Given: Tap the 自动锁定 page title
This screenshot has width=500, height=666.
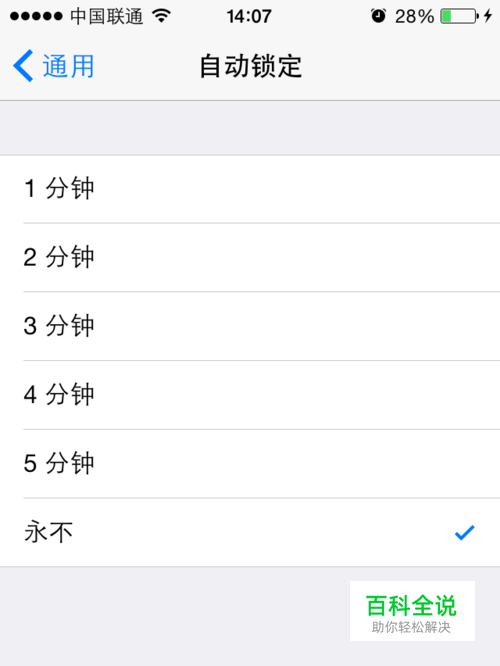Looking at the screenshot, I should (251, 66).
